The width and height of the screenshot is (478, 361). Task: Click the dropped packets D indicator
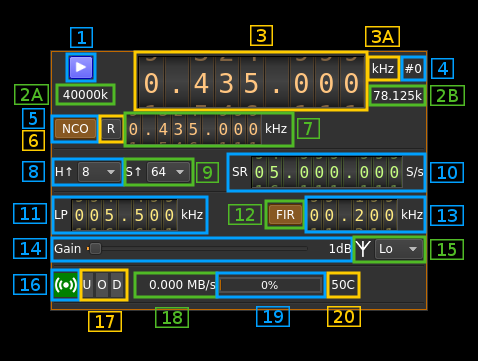(x=117, y=285)
